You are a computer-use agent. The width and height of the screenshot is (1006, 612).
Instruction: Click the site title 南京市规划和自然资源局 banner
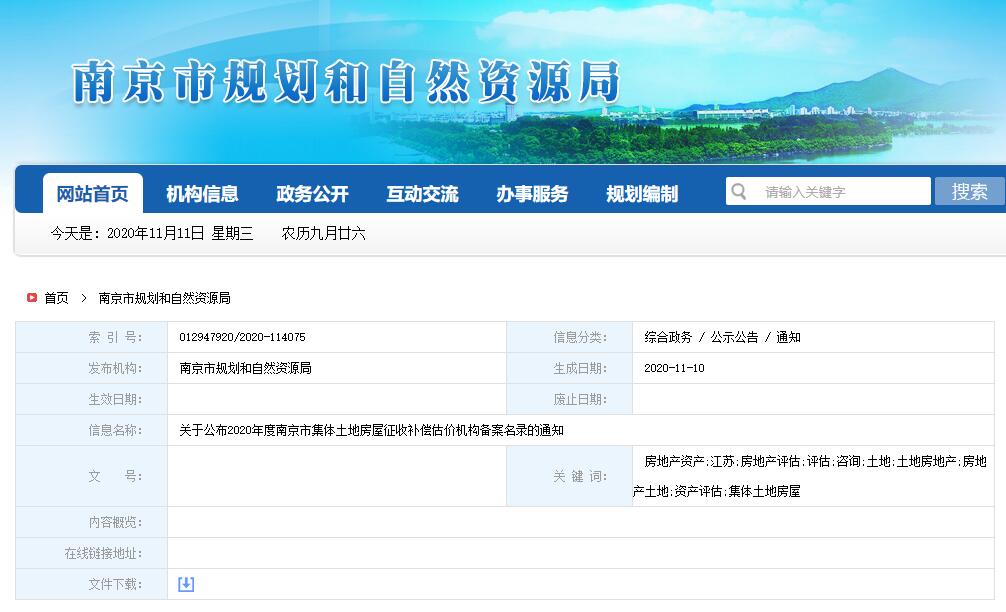[346, 82]
